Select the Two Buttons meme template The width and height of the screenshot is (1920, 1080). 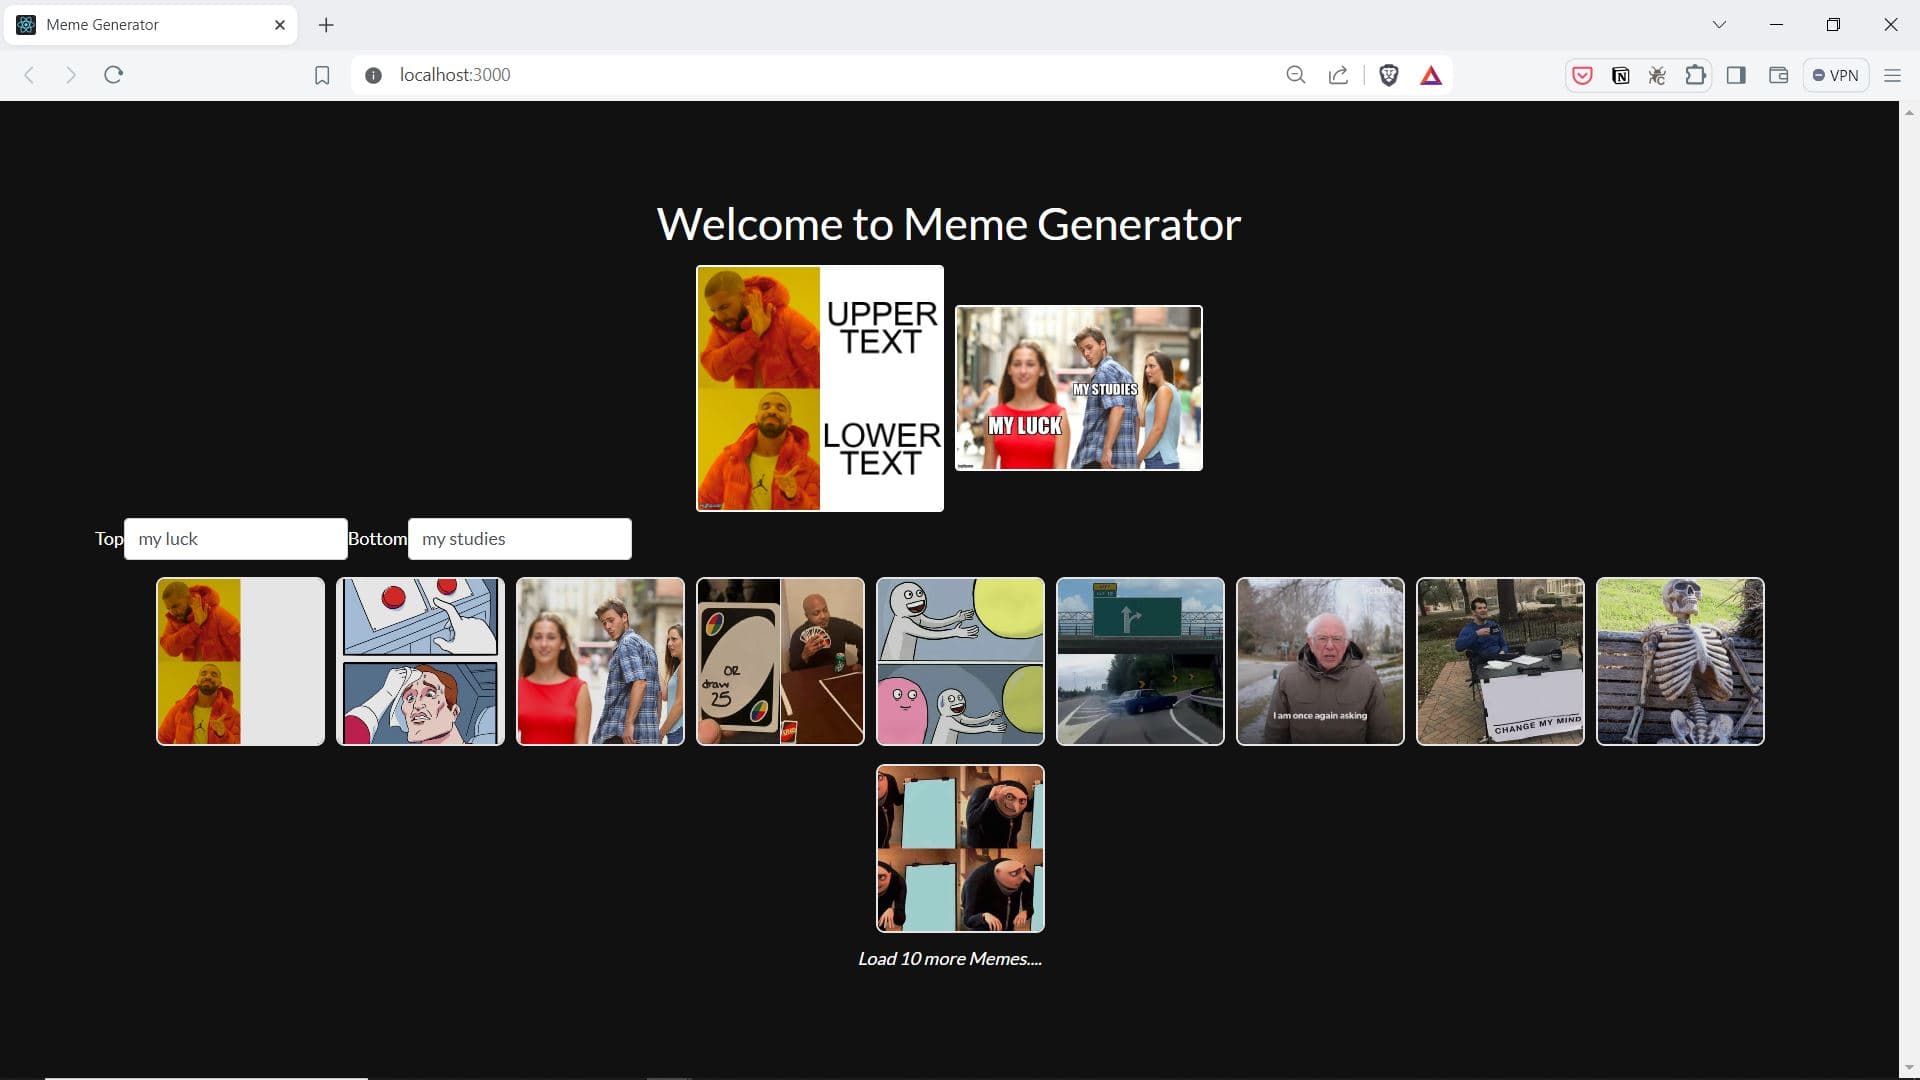[x=420, y=661]
